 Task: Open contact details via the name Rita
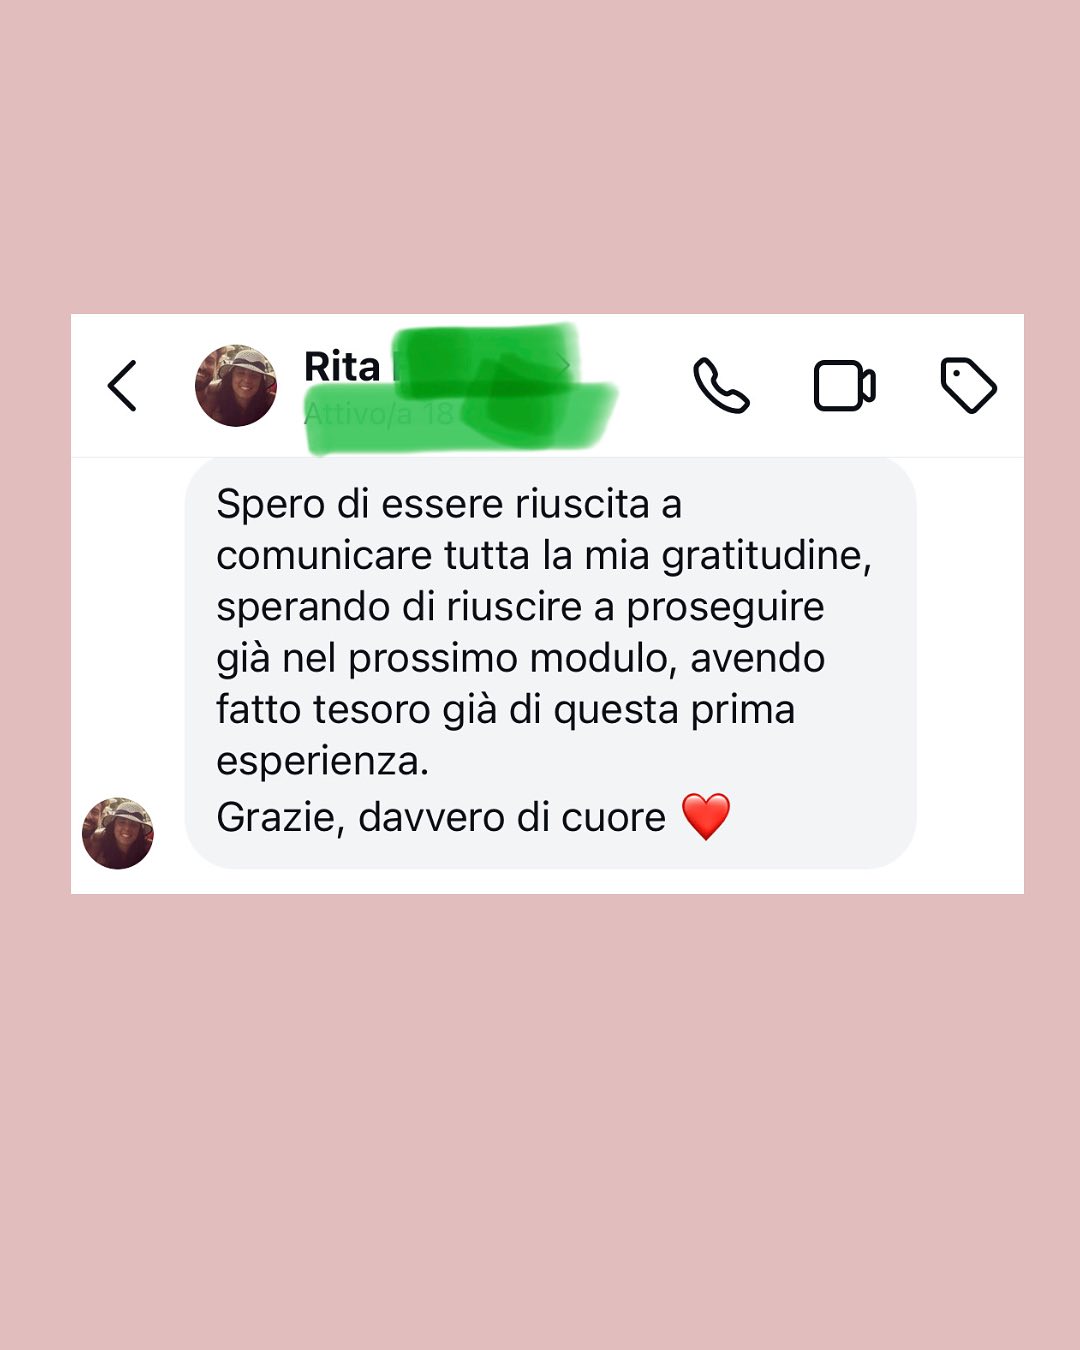tap(342, 367)
